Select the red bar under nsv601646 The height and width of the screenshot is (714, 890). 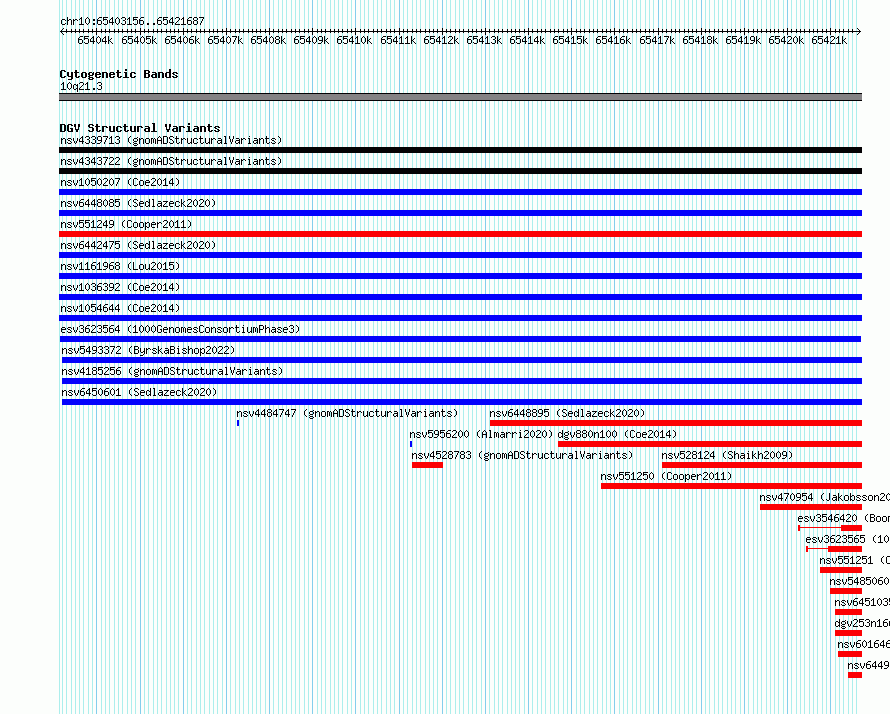(x=850, y=654)
